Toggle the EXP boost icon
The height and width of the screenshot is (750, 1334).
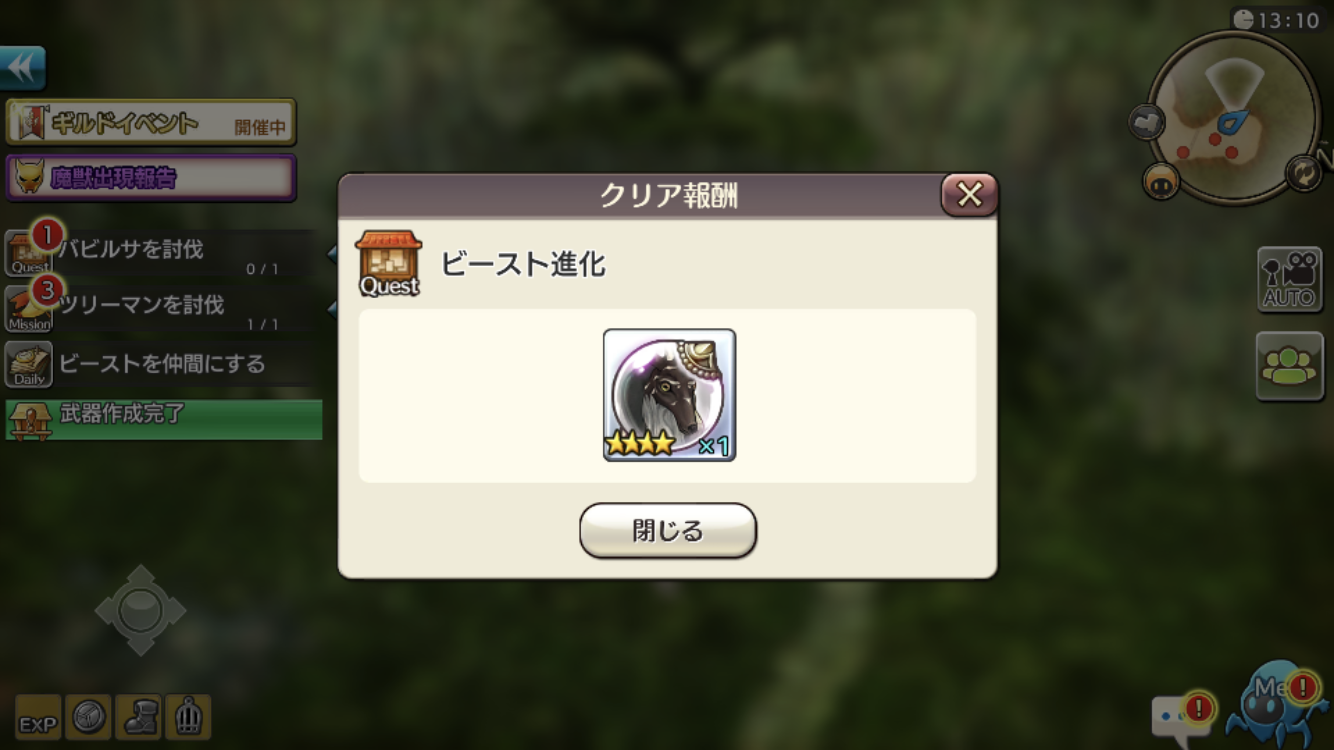[39, 719]
